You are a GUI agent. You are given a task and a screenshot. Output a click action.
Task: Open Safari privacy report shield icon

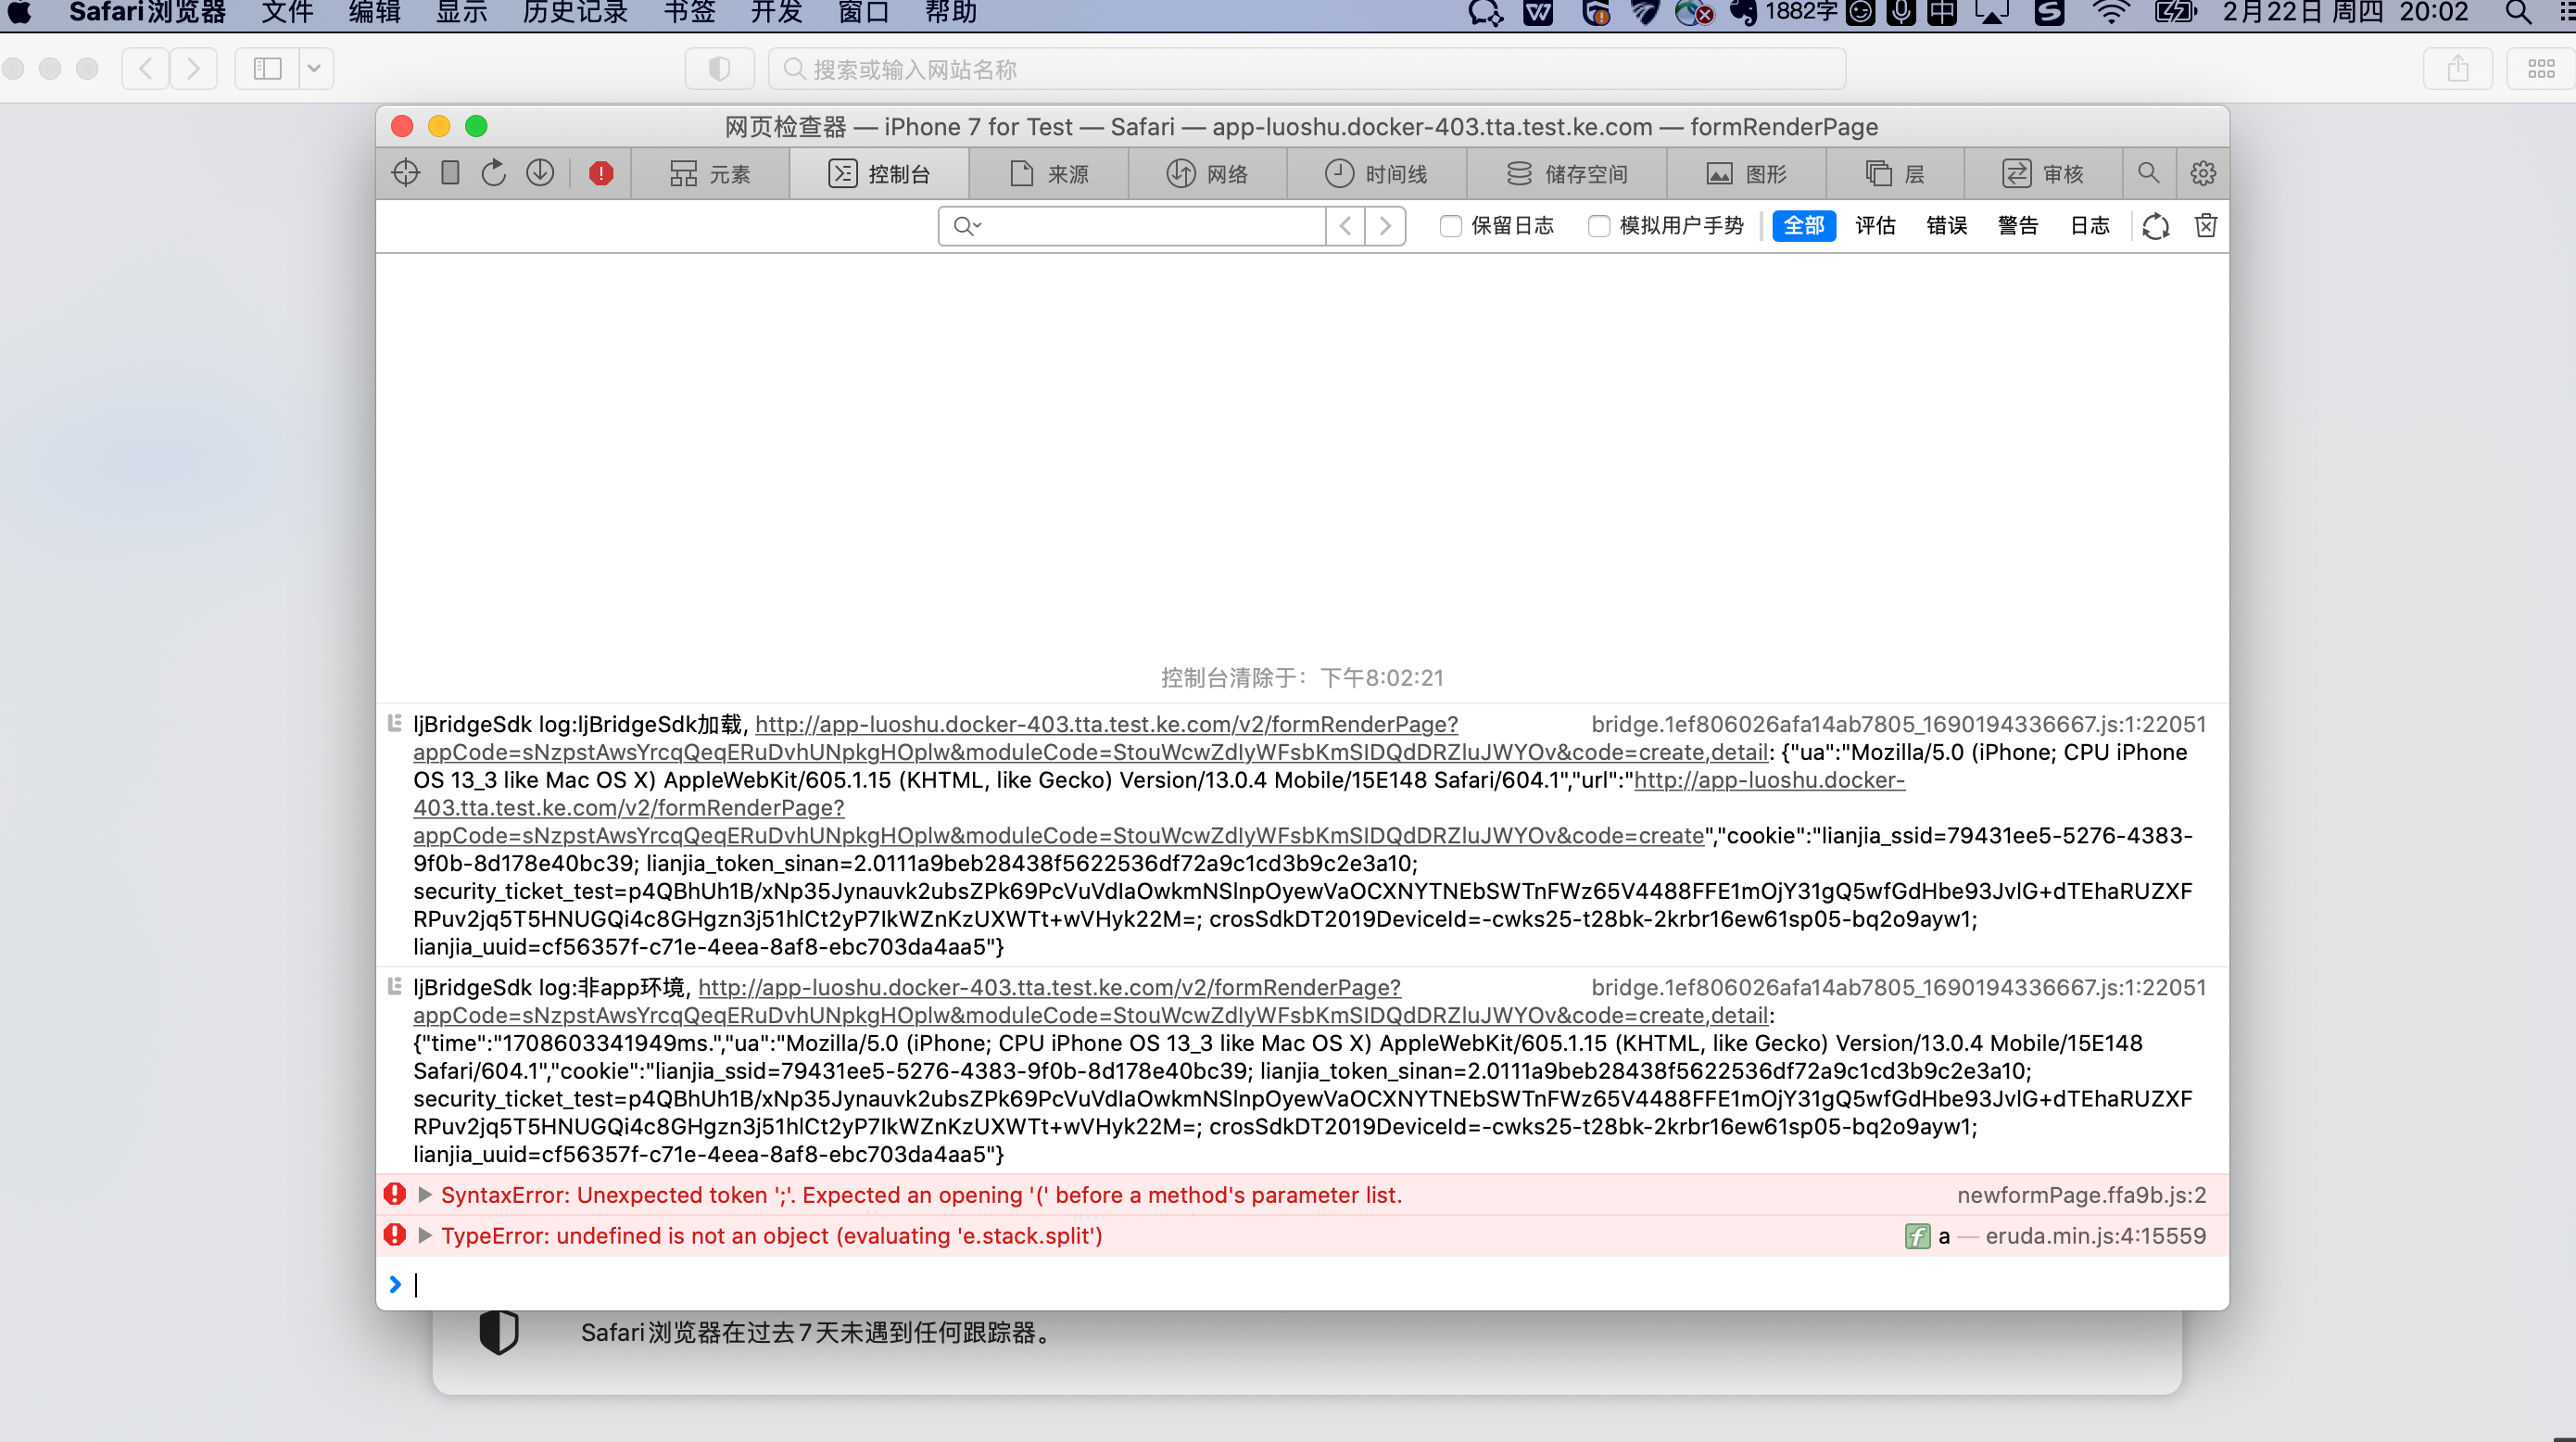pyautogui.click(x=719, y=68)
